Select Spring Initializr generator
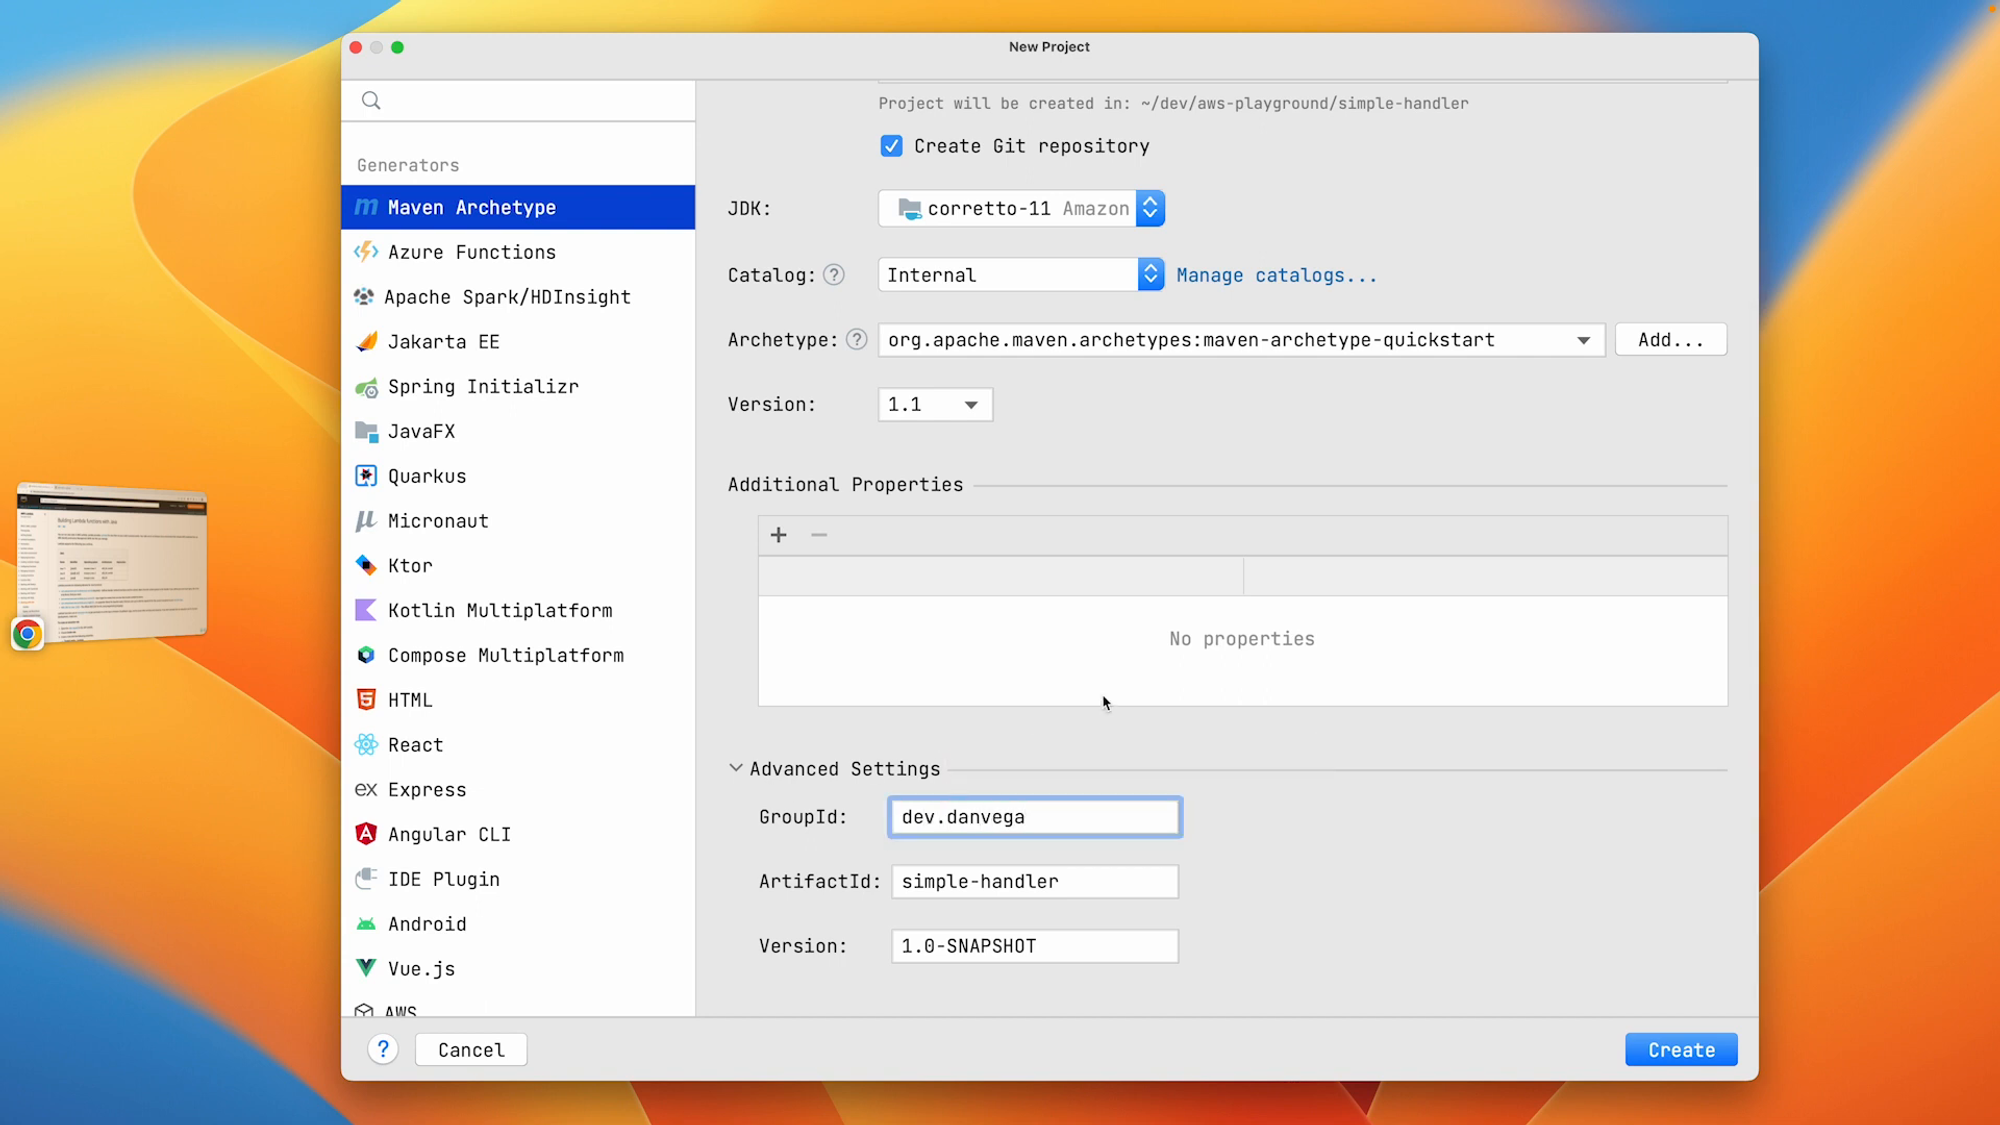Screen dimensions: 2000x1125 pos(482,386)
